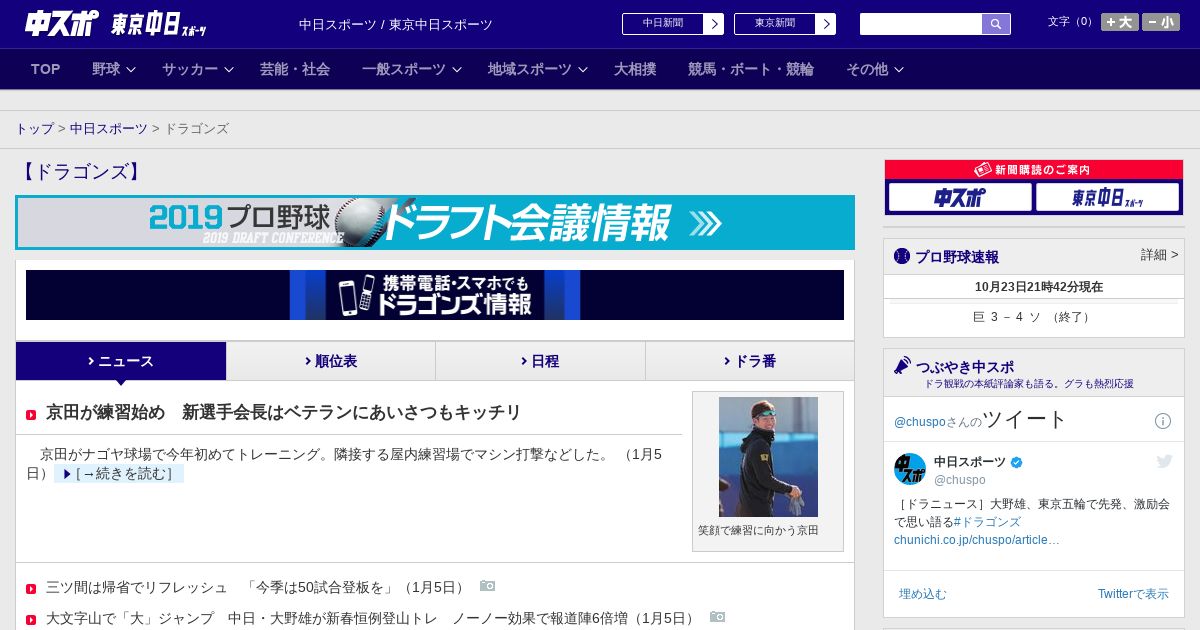
Task: Click the verified badge beside 中日スポーツ
Action: pyautogui.click(x=1017, y=462)
